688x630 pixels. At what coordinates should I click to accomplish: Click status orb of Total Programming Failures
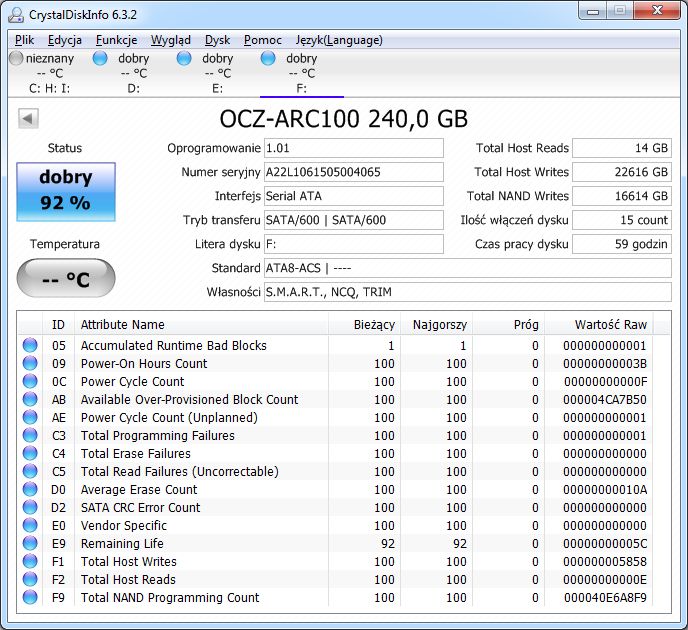30,435
